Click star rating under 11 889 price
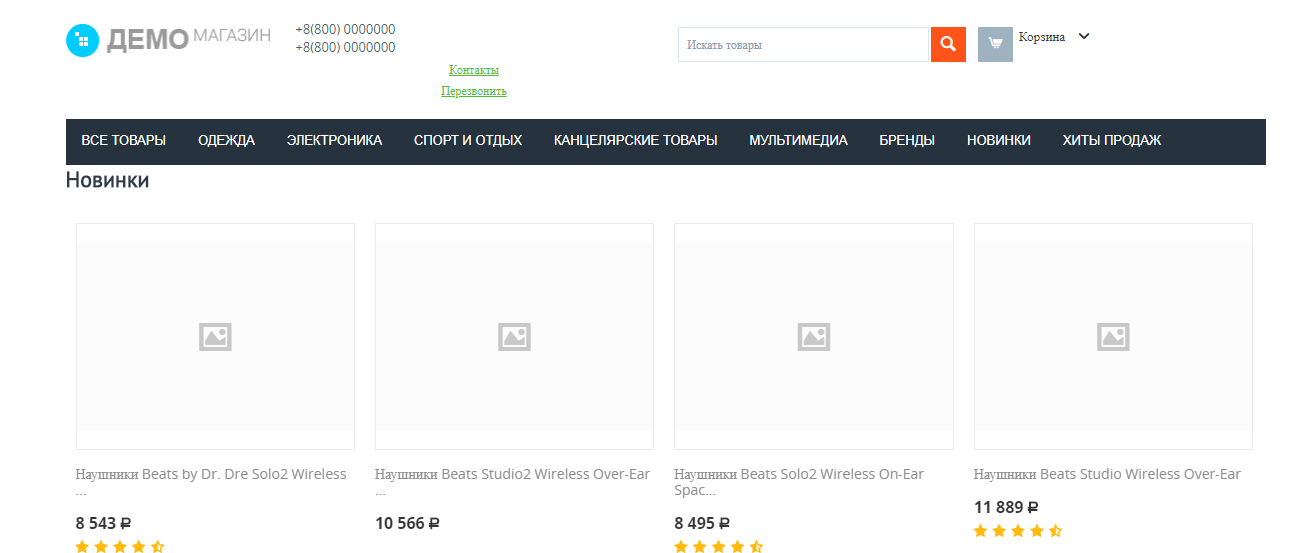 (1018, 531)
